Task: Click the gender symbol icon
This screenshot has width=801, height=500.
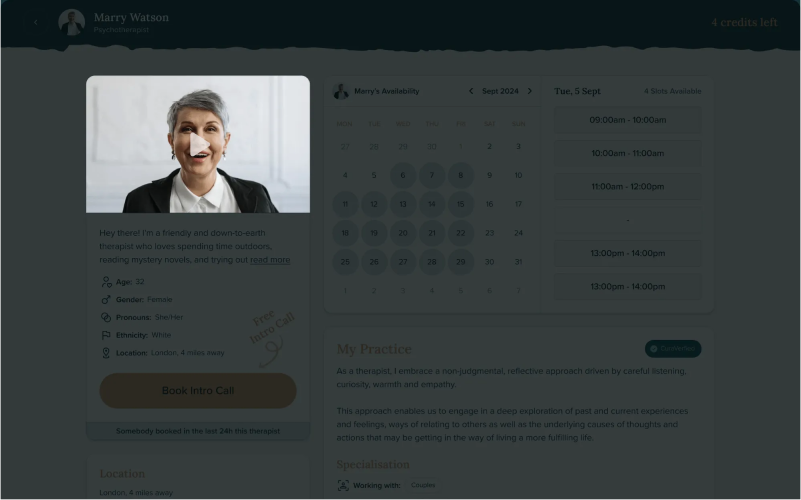Action: pyautogui.click(x=106, y=300)
